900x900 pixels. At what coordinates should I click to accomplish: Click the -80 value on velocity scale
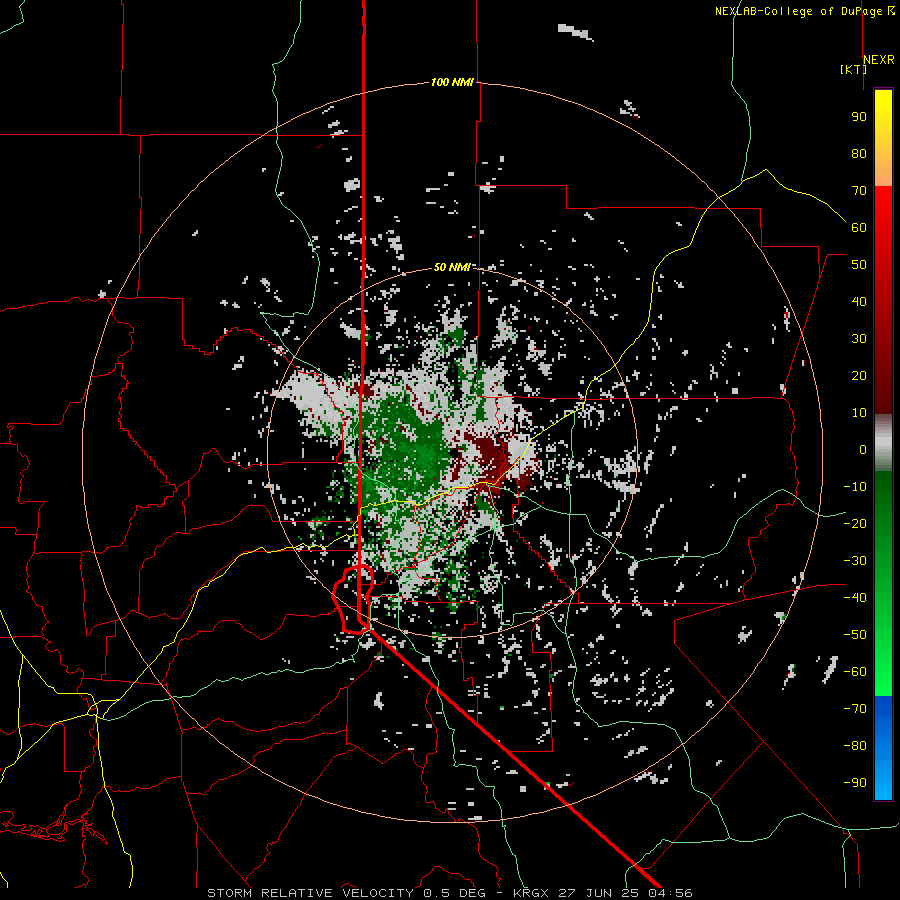[x=855, y=746]
